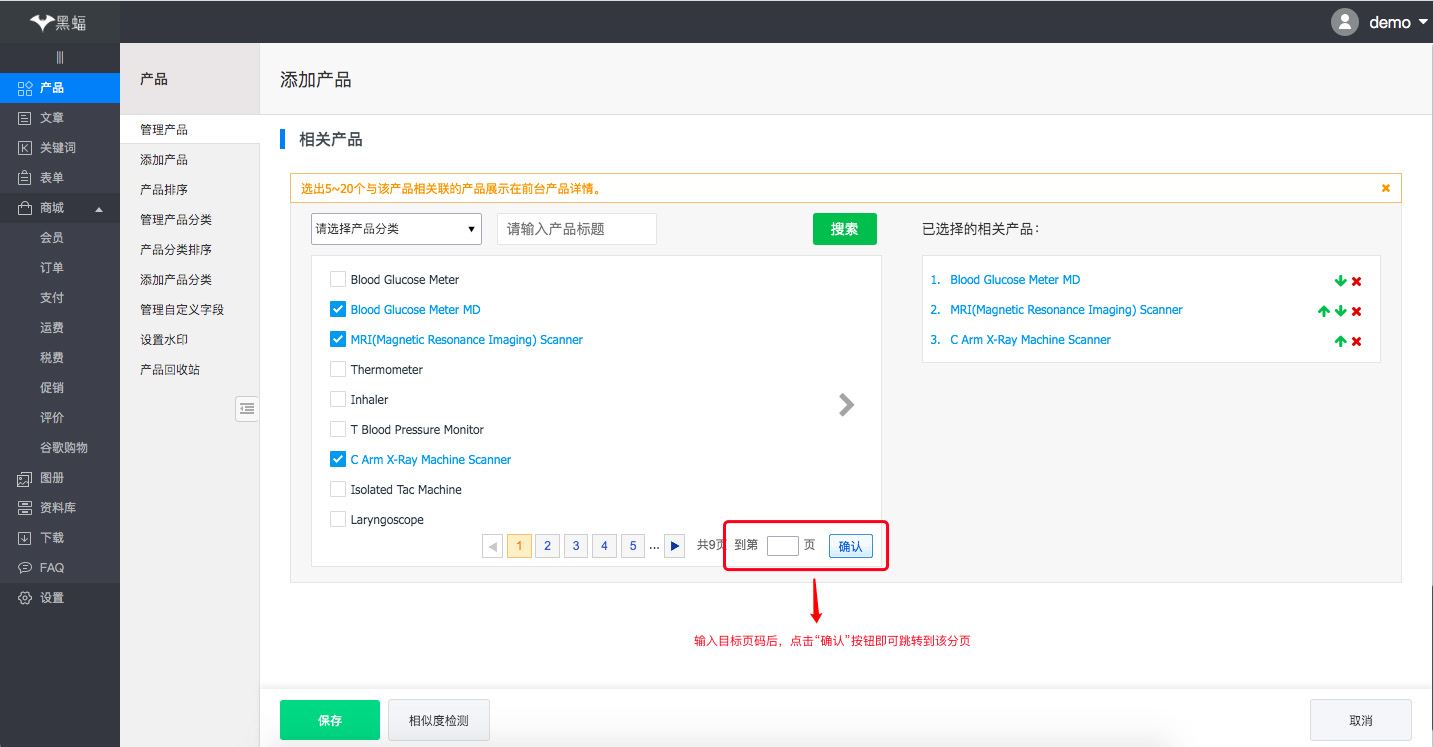Select 订单 under the mall menu
Viewport: 1433px width, 747px height.
tap(52, 267)
